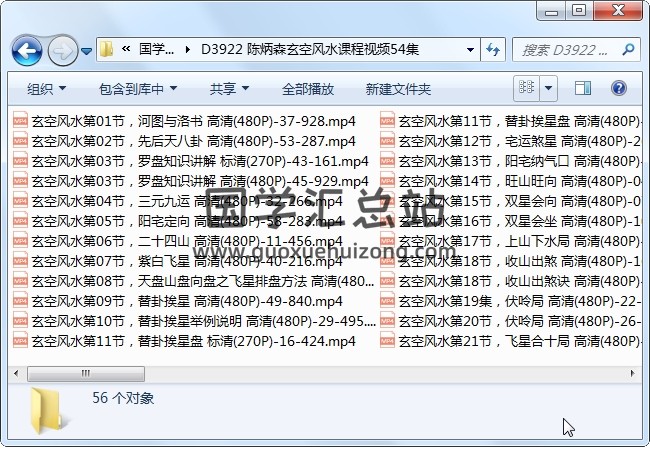Open the 共享 menu
The height and width of the screenshot is (450, 650).
(x=229, y=89)
